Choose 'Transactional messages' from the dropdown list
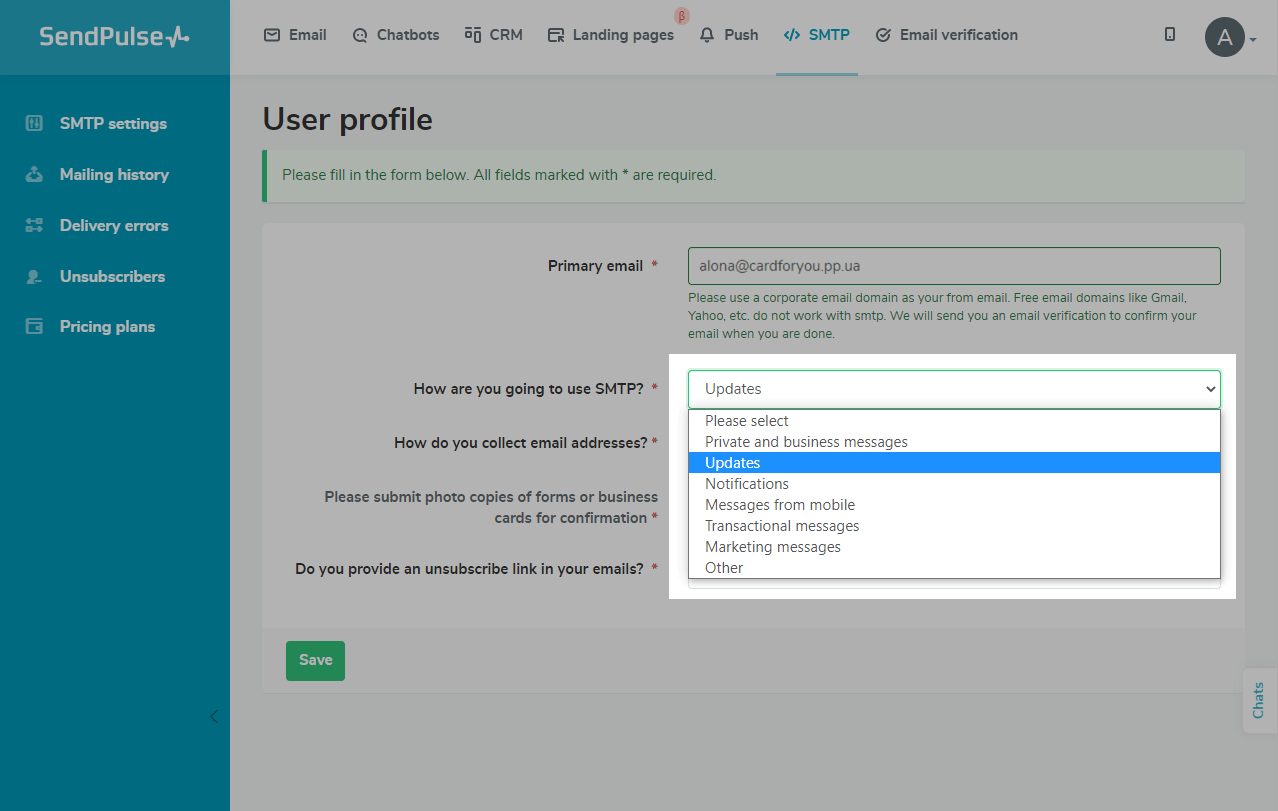 (781, 526)
